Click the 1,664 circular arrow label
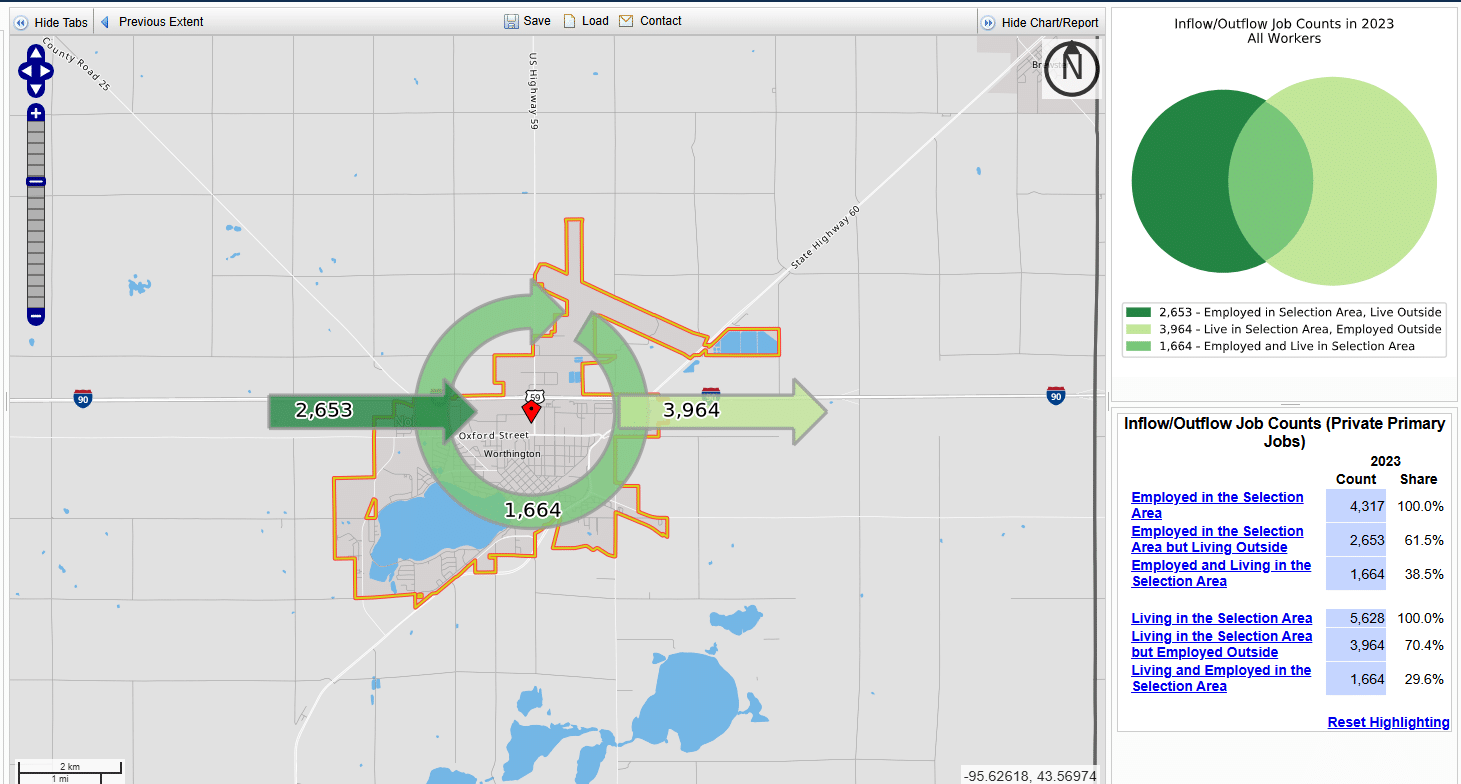This screenshot has width=1461, height=784. click(x=532, y=510)
